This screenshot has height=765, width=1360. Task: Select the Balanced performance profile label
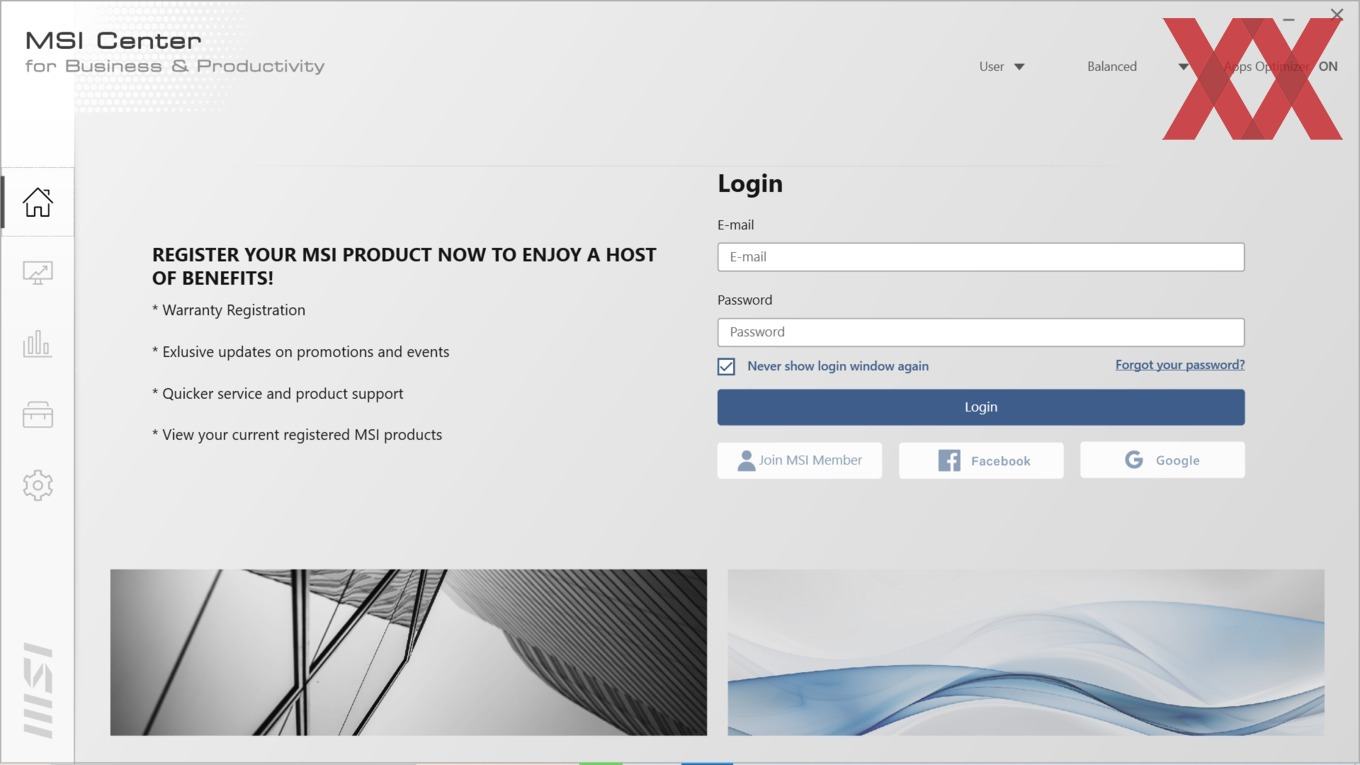(x=1112, y=66)
